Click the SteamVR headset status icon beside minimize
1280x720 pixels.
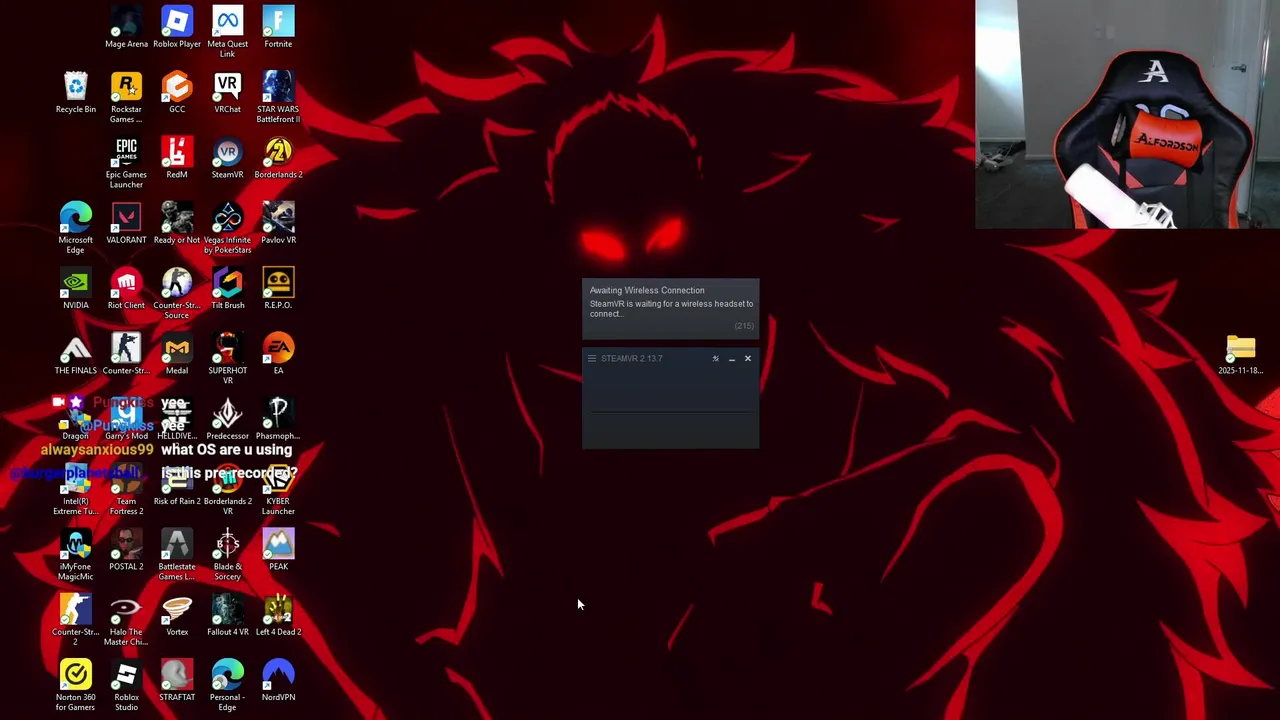(715, 358)
